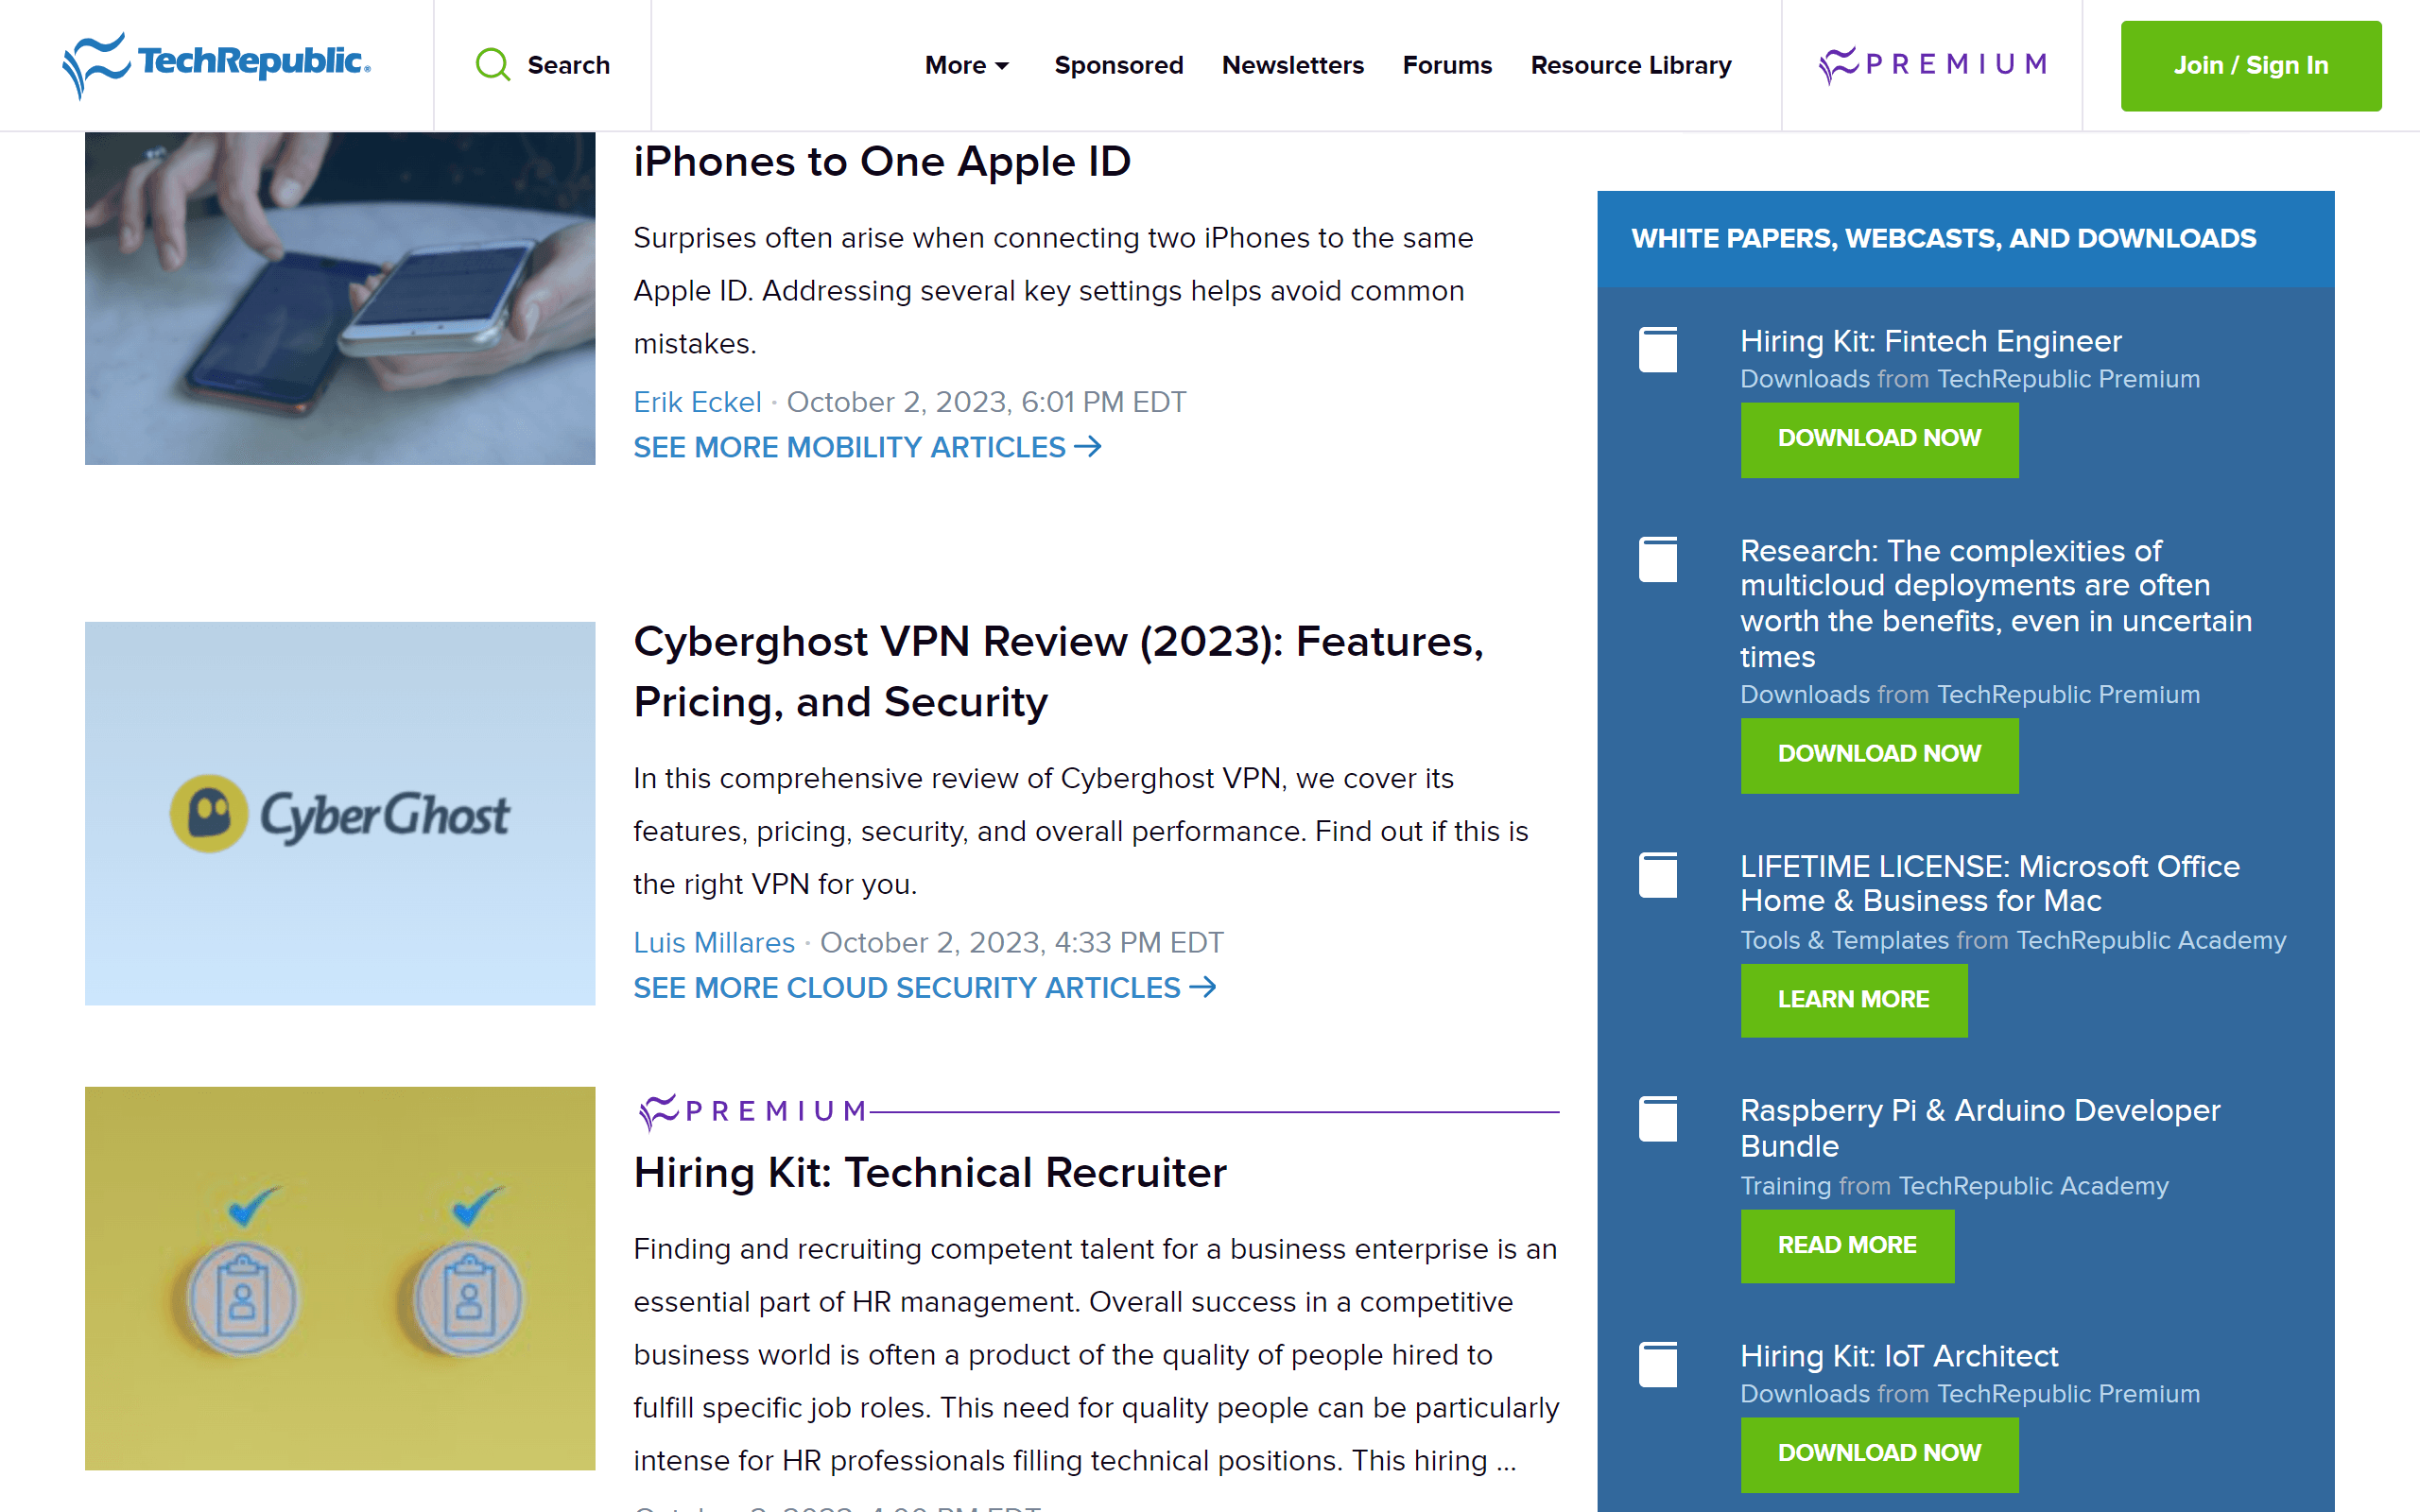Click the Premium logo in header

tap(1932, 65)
